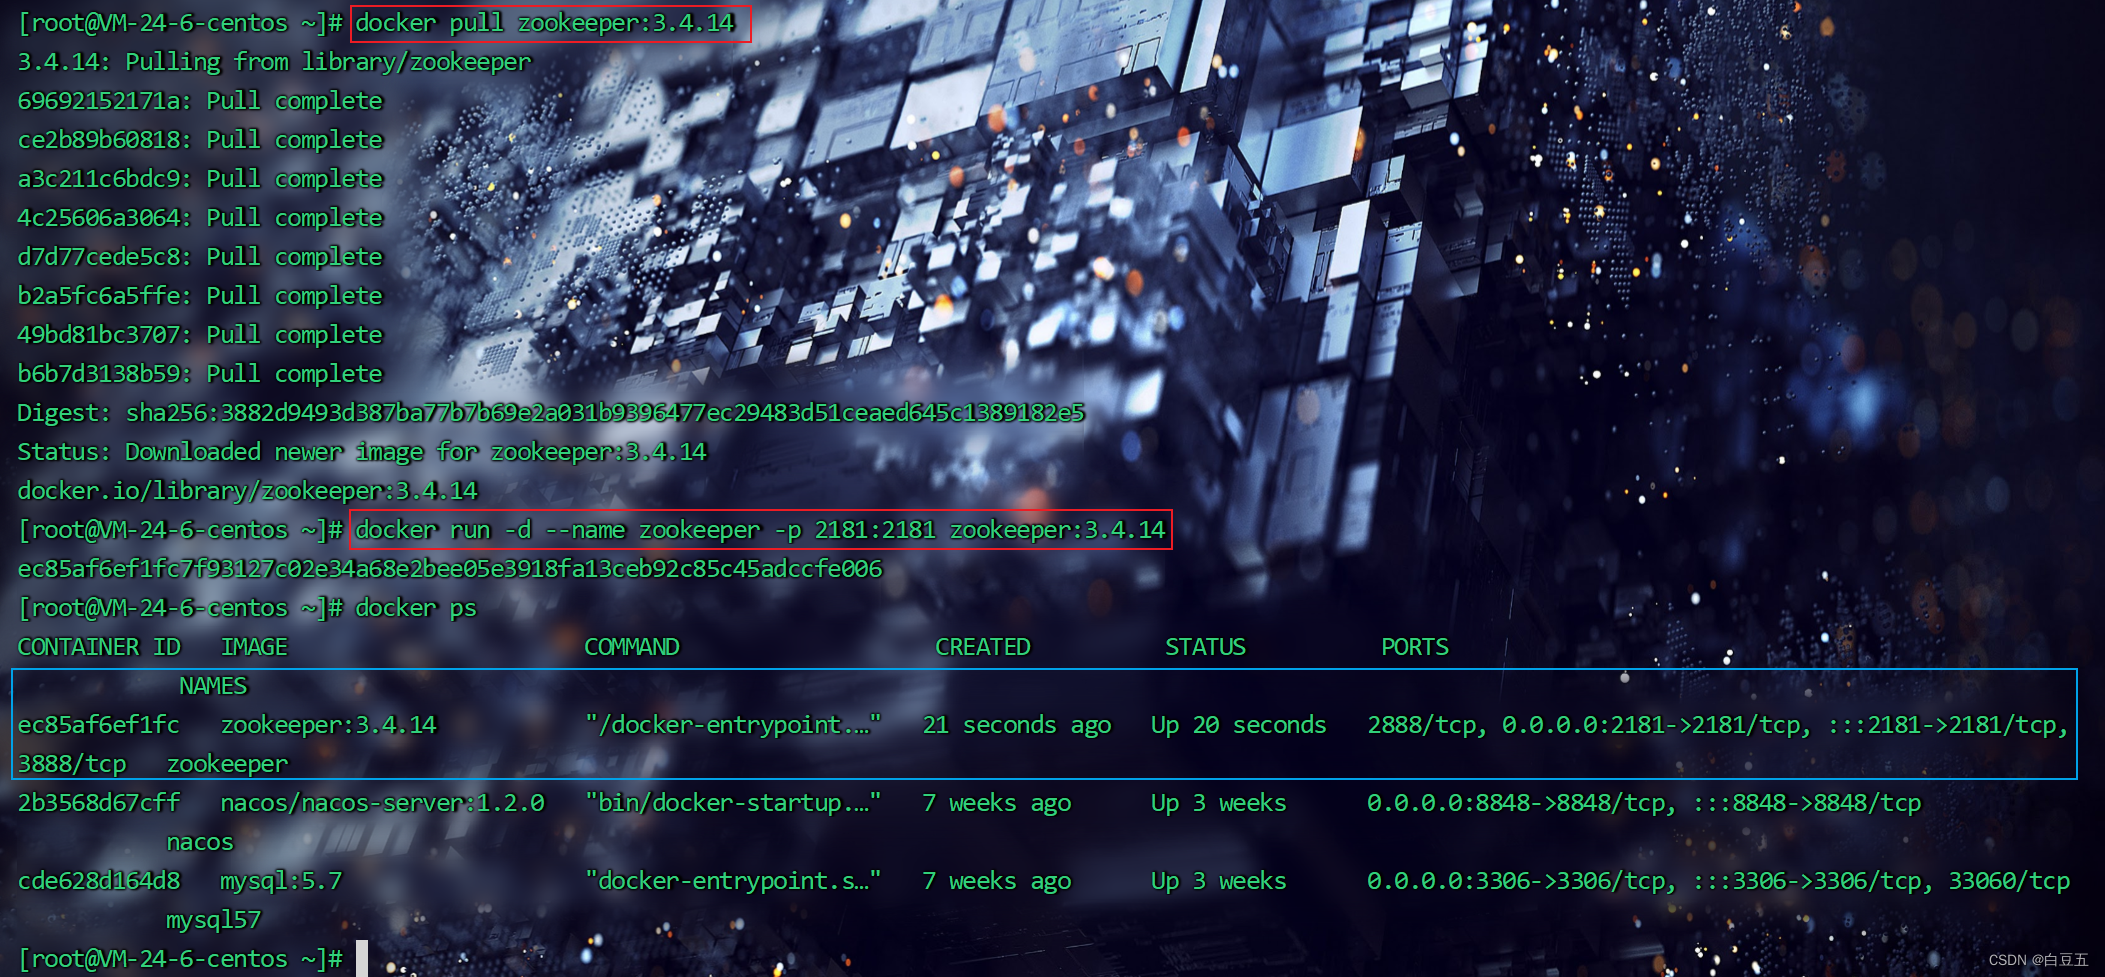This screenshot has width=2105, height=977.
Task: Click the 'docker run -d --name zookeeper' command
Action: [760, 530]
